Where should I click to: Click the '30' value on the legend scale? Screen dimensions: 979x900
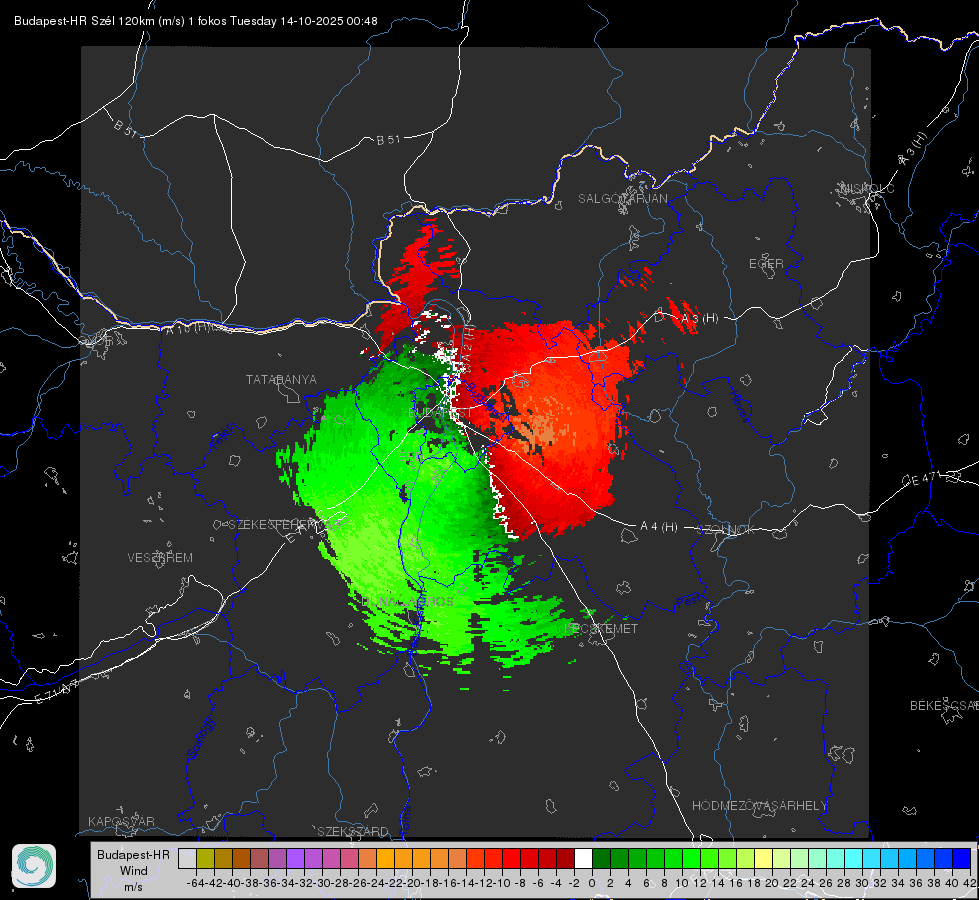click(x=862, y=883)
